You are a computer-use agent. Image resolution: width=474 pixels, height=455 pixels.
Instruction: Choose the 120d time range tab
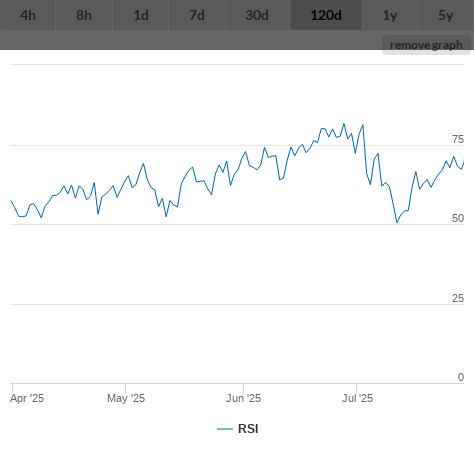tap(326, 15)
